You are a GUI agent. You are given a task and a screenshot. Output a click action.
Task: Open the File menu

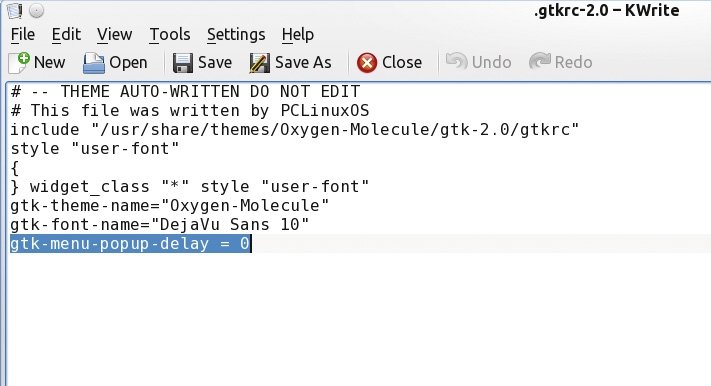(x=23, y=34)
